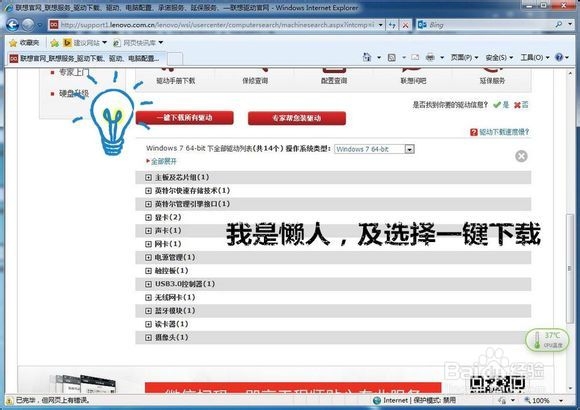The image size is (580, 410).
Task: Expand the 无线网卡(1) category
Action: click(148, 298)
